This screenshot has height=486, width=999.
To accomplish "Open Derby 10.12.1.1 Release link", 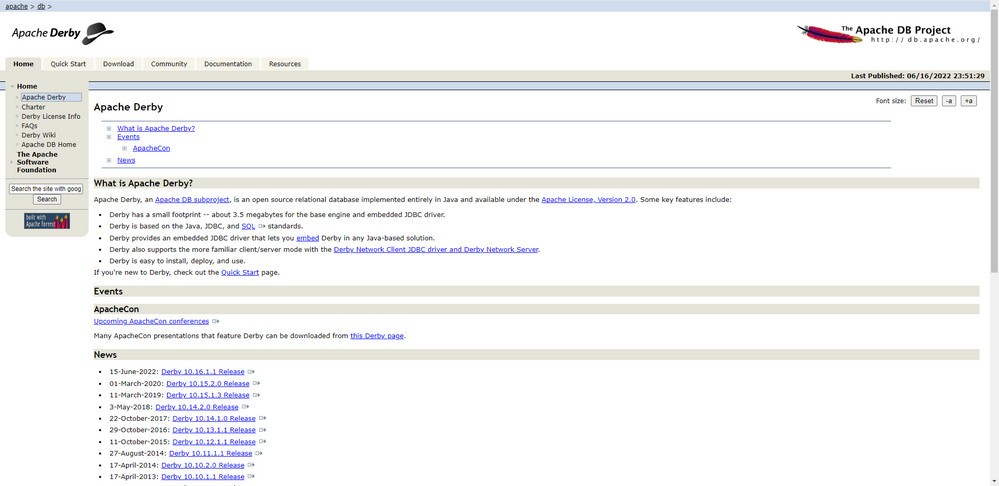I will 214,442.
